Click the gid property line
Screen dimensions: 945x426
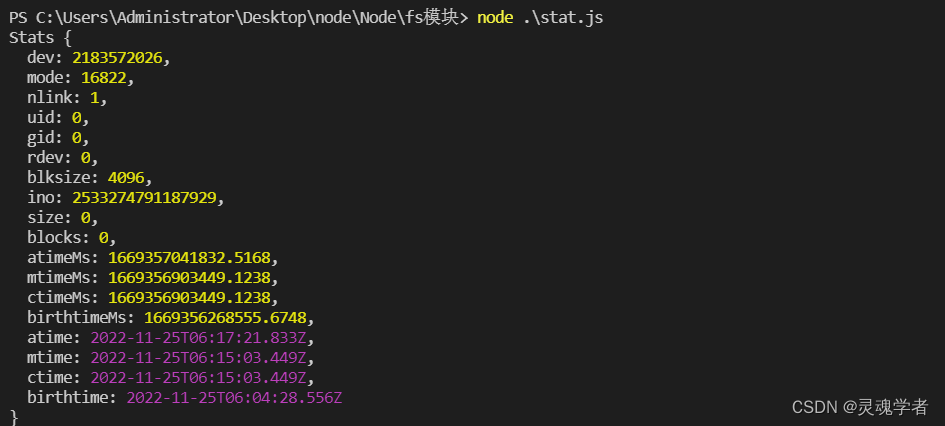click(54, 138)
